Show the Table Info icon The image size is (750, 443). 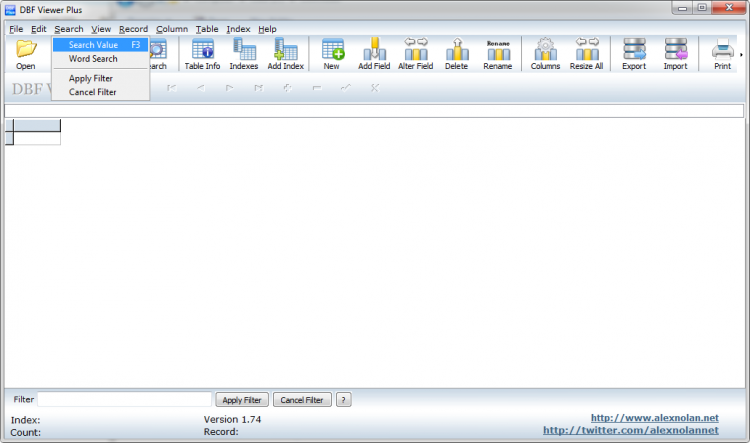coord(202,54)
